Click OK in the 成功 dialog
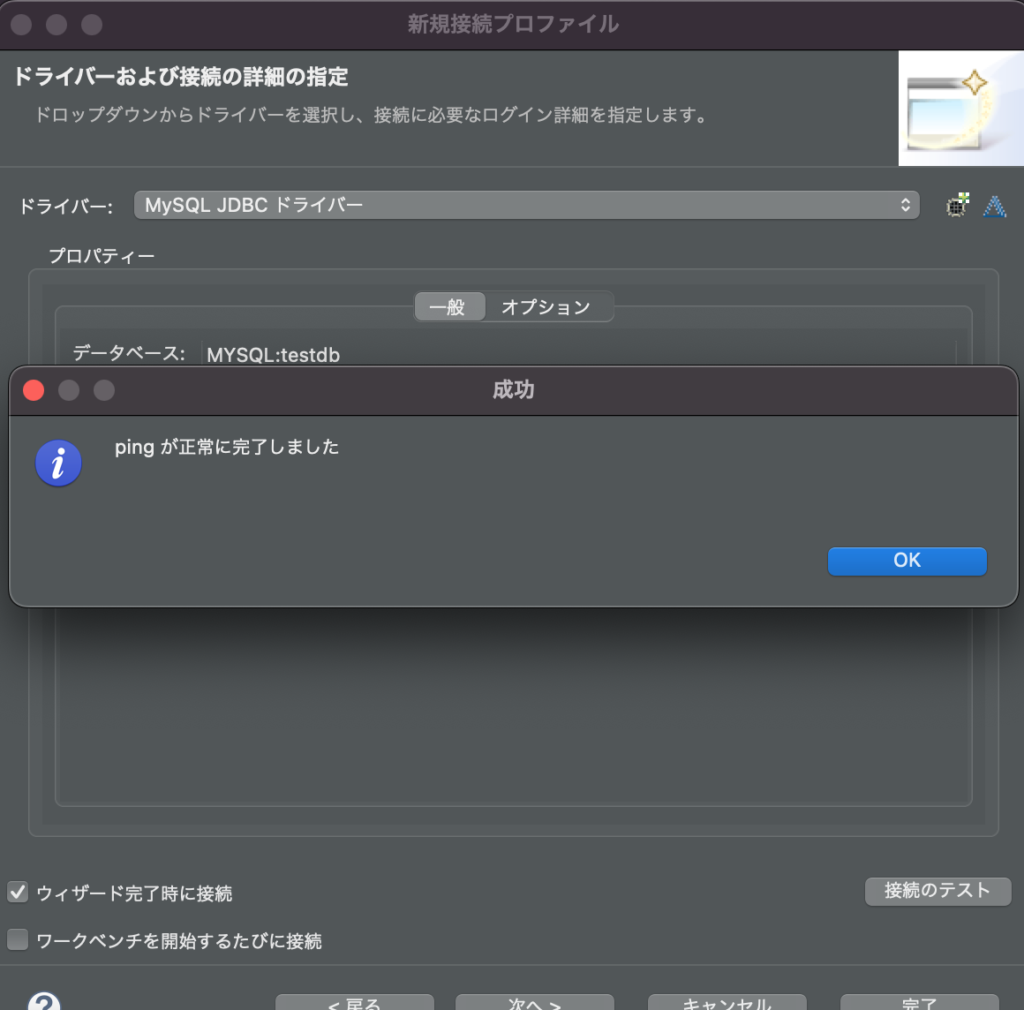 pos(906,561)
